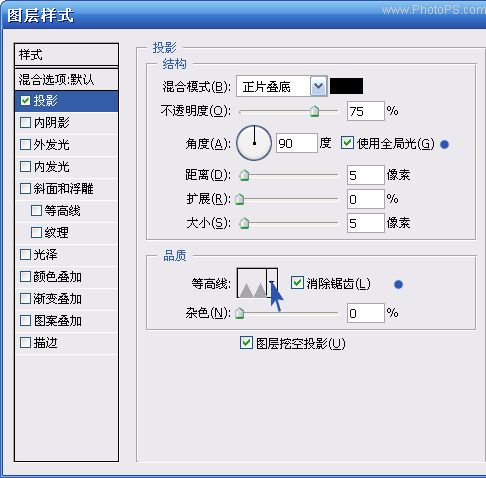Click the angle dial control
The height and width of the screenshot is (478, 486).
tap(254, 143)
